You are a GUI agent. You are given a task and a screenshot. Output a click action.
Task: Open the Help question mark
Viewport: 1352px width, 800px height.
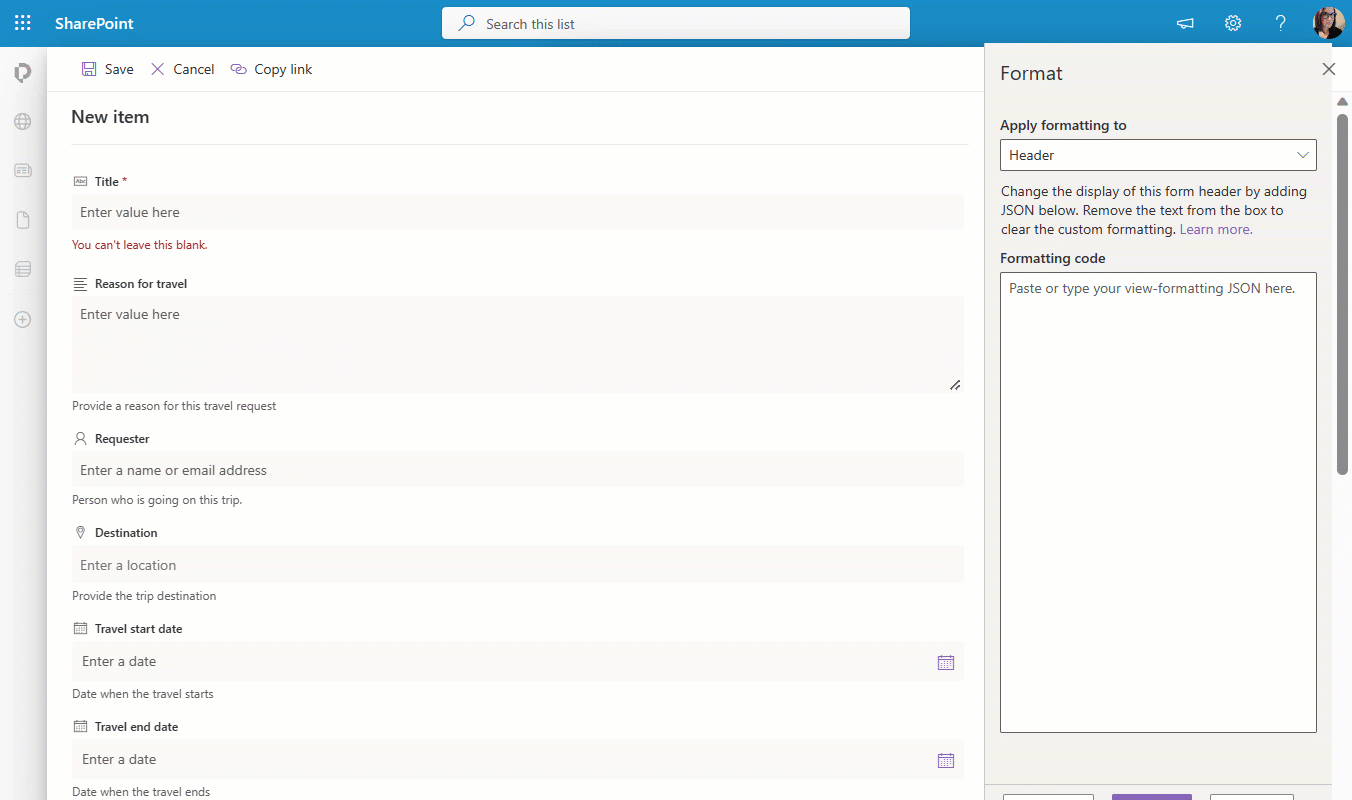pos(1280,22)
